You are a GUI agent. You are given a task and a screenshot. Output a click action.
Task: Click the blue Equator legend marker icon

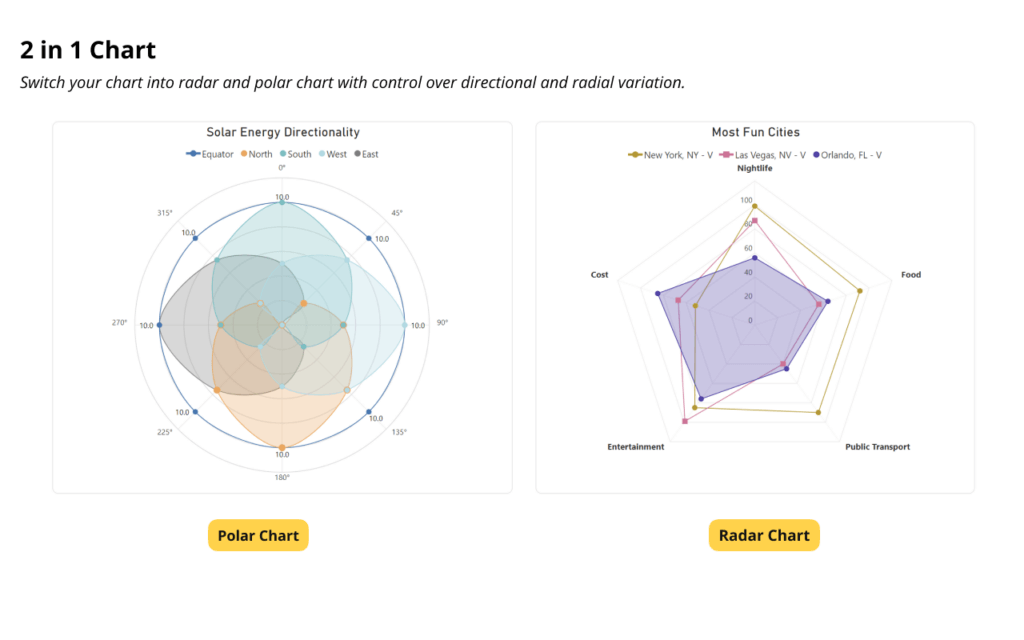click(x=193, y=154)
